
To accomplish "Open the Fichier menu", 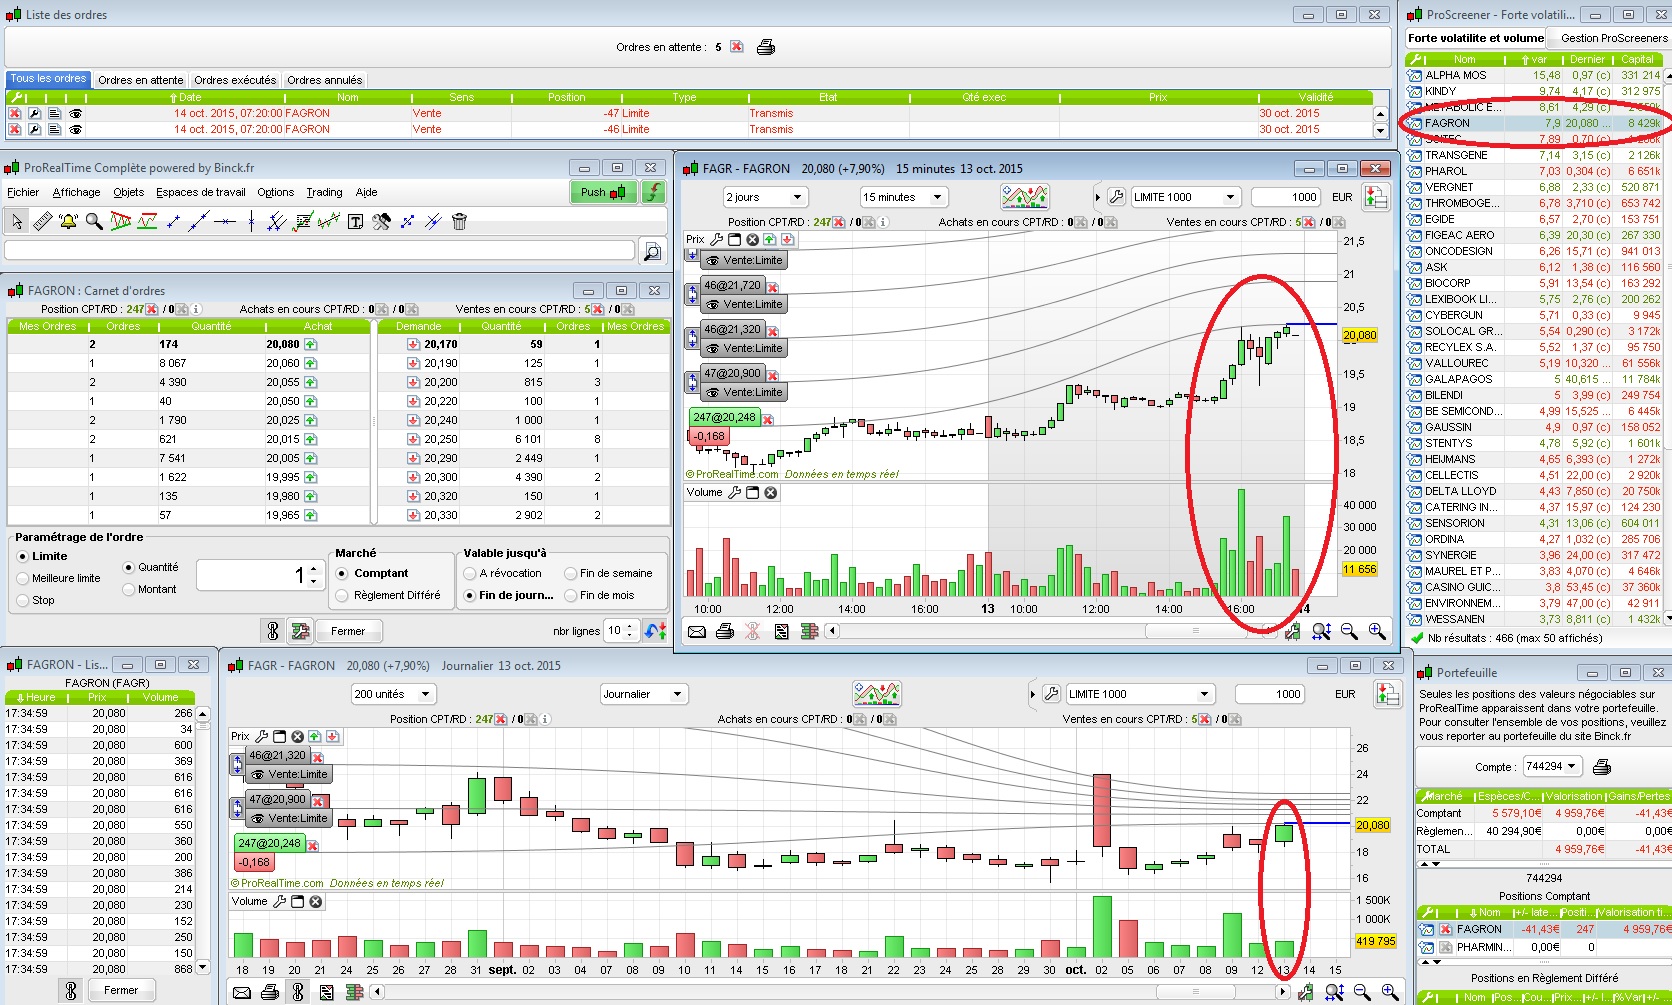I will [x=23, y=192].
